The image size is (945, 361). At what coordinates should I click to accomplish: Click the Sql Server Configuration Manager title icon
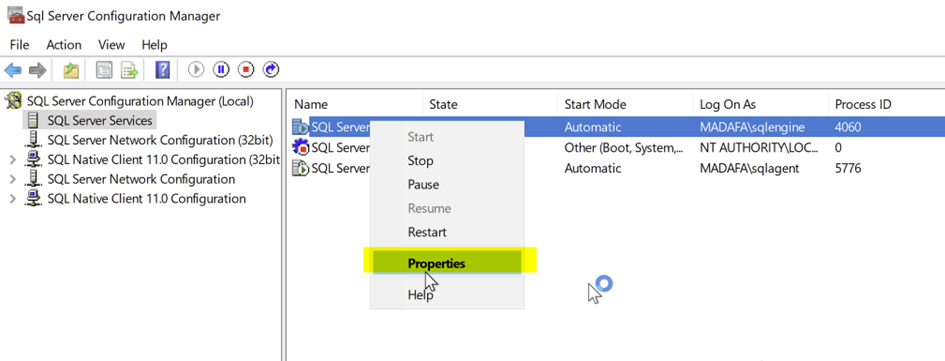click(x=16, y=16)
